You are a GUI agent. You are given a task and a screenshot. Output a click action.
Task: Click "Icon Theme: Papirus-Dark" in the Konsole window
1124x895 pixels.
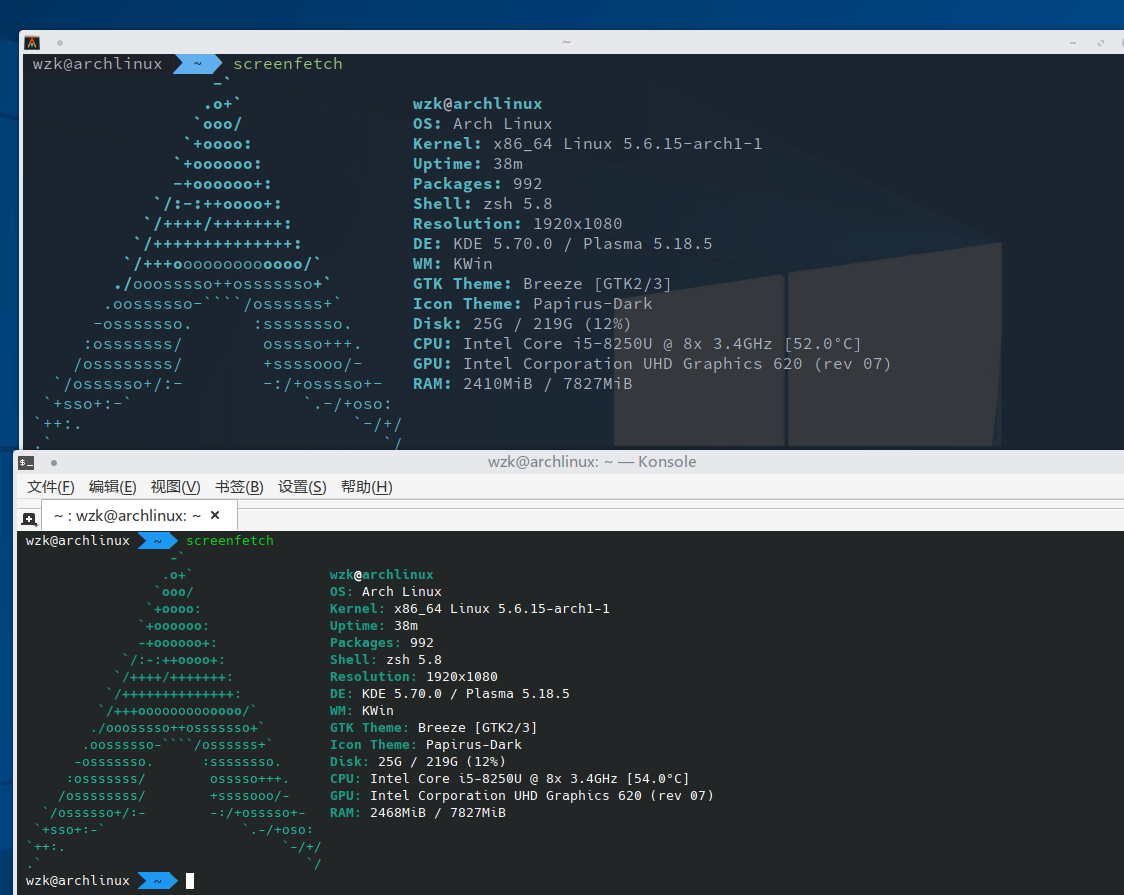tap(426, 745)
